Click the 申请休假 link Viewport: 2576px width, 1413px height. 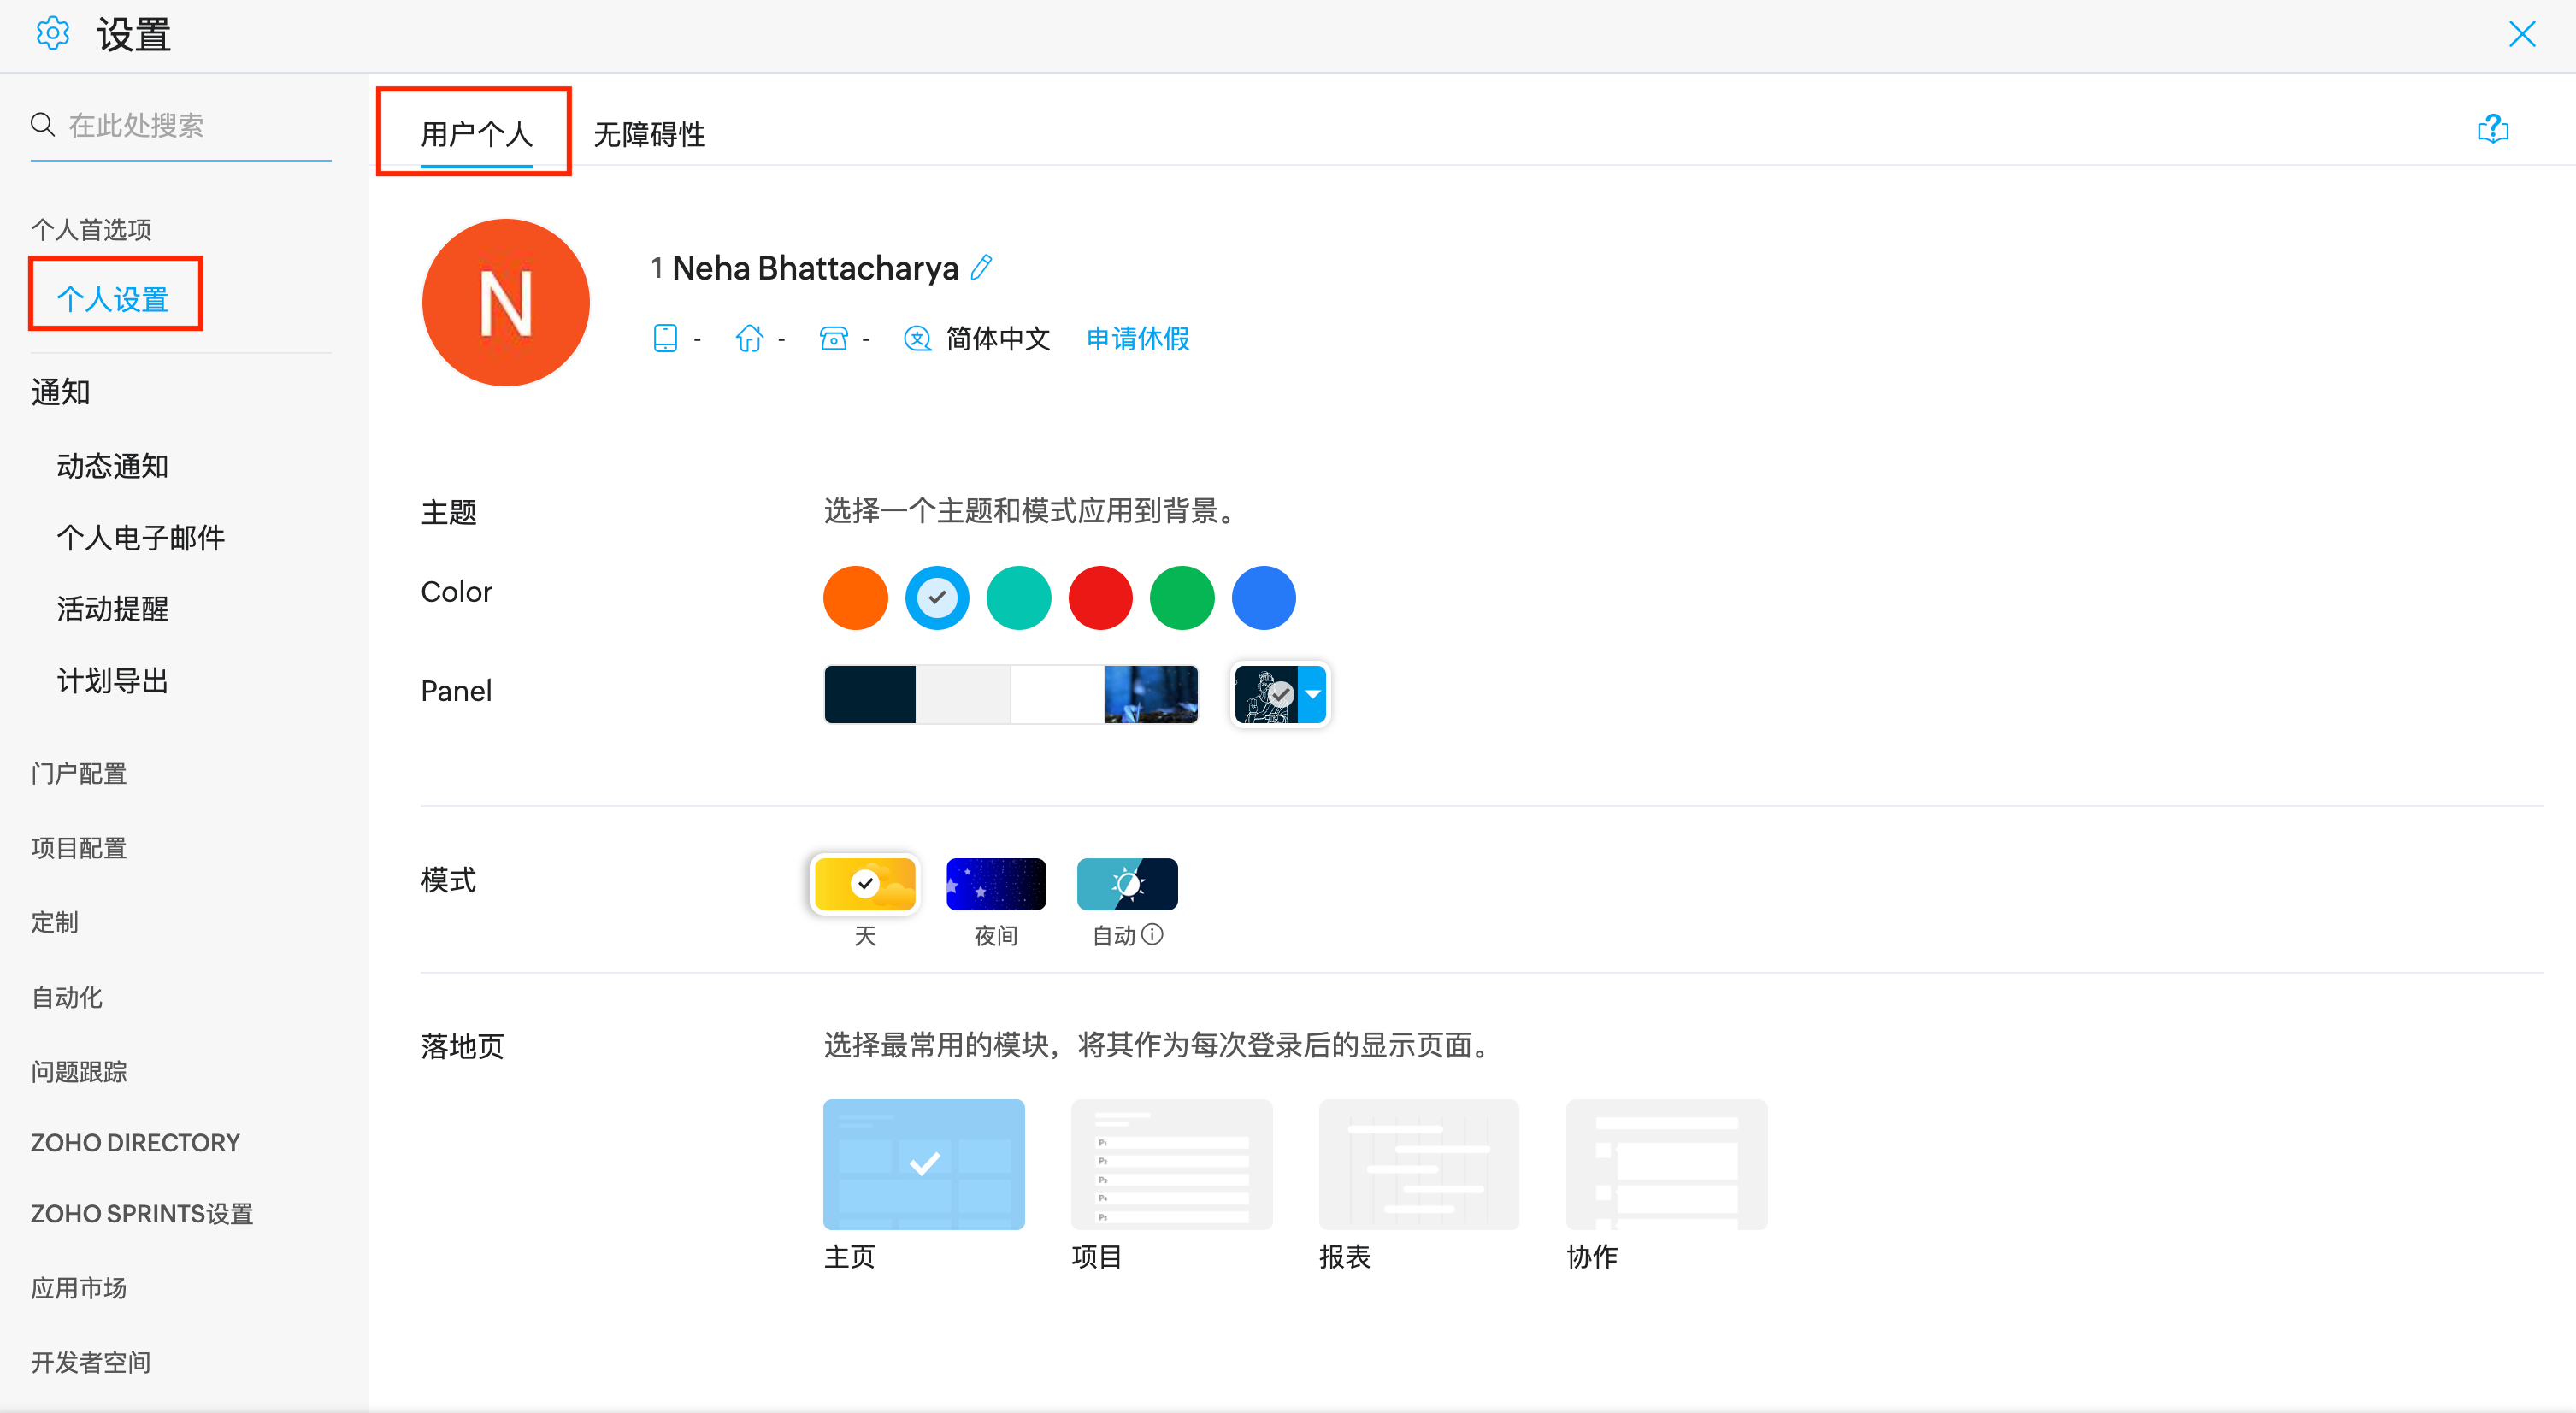point(1137,339)
